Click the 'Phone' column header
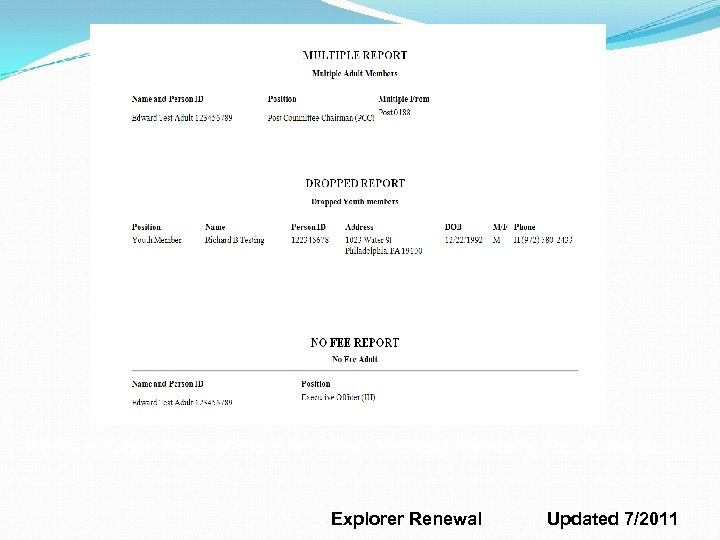This screenshot has height=540, width=720. tap(524, 227)
